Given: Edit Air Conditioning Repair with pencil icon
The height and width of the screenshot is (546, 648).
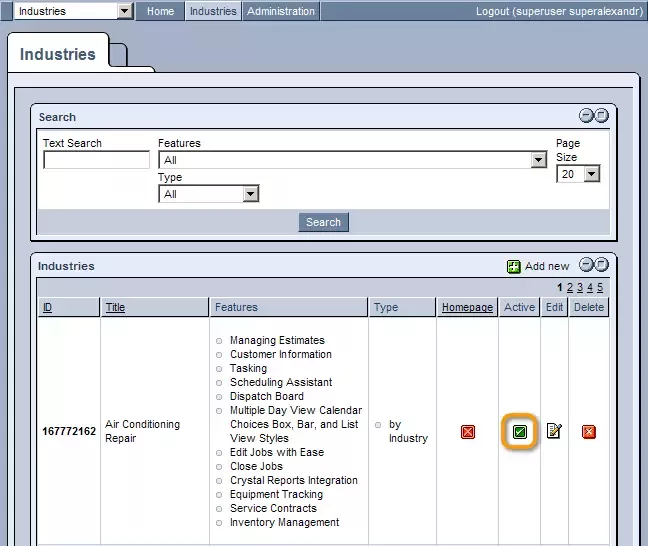Looking at the screenshot, I should [554, 431].
